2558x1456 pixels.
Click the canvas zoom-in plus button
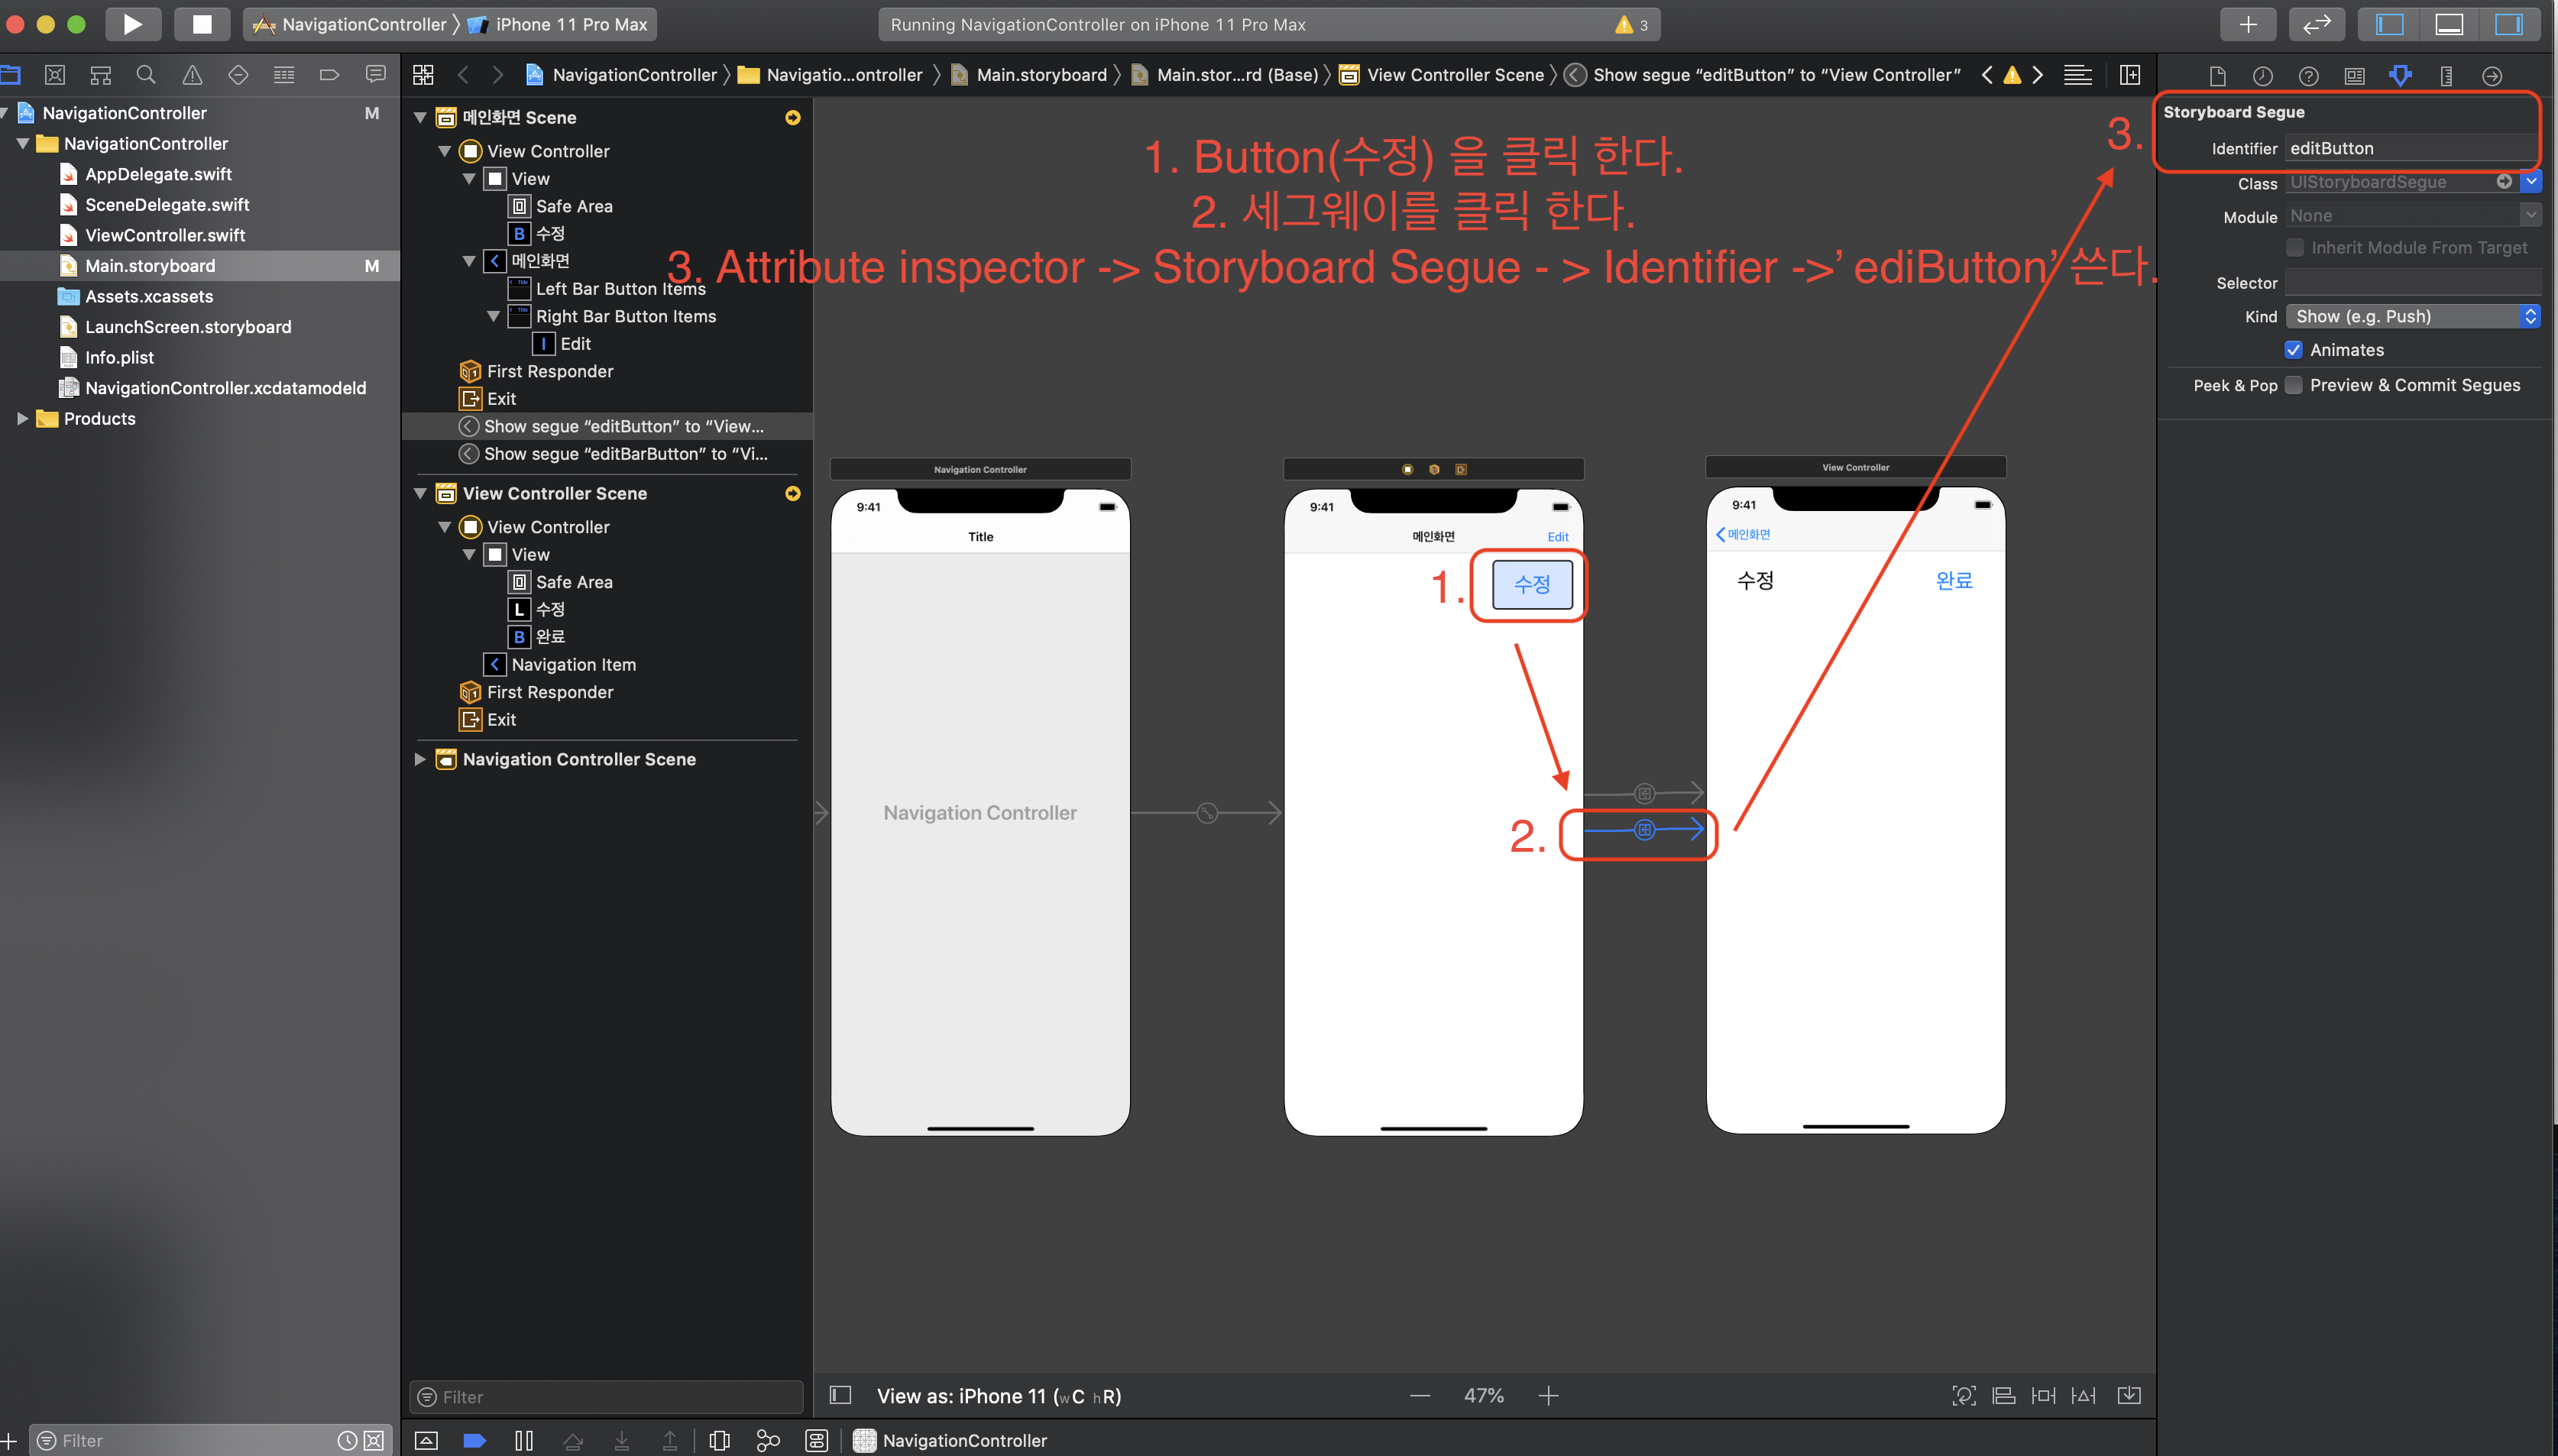click(x=1548, y=1395)
